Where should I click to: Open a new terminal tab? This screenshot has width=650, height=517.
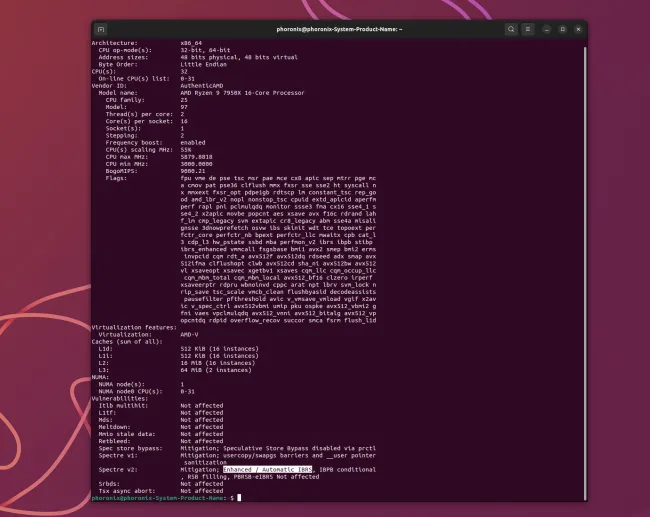[x=102, y=29]
